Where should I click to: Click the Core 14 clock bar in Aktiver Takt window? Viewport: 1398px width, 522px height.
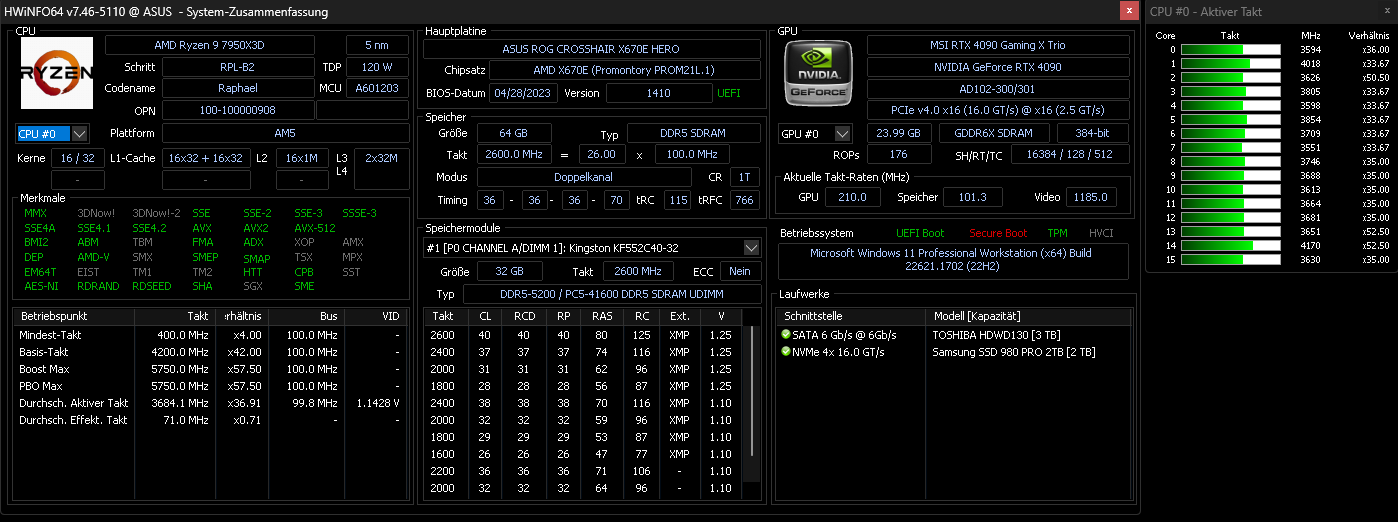point(1231,245)
